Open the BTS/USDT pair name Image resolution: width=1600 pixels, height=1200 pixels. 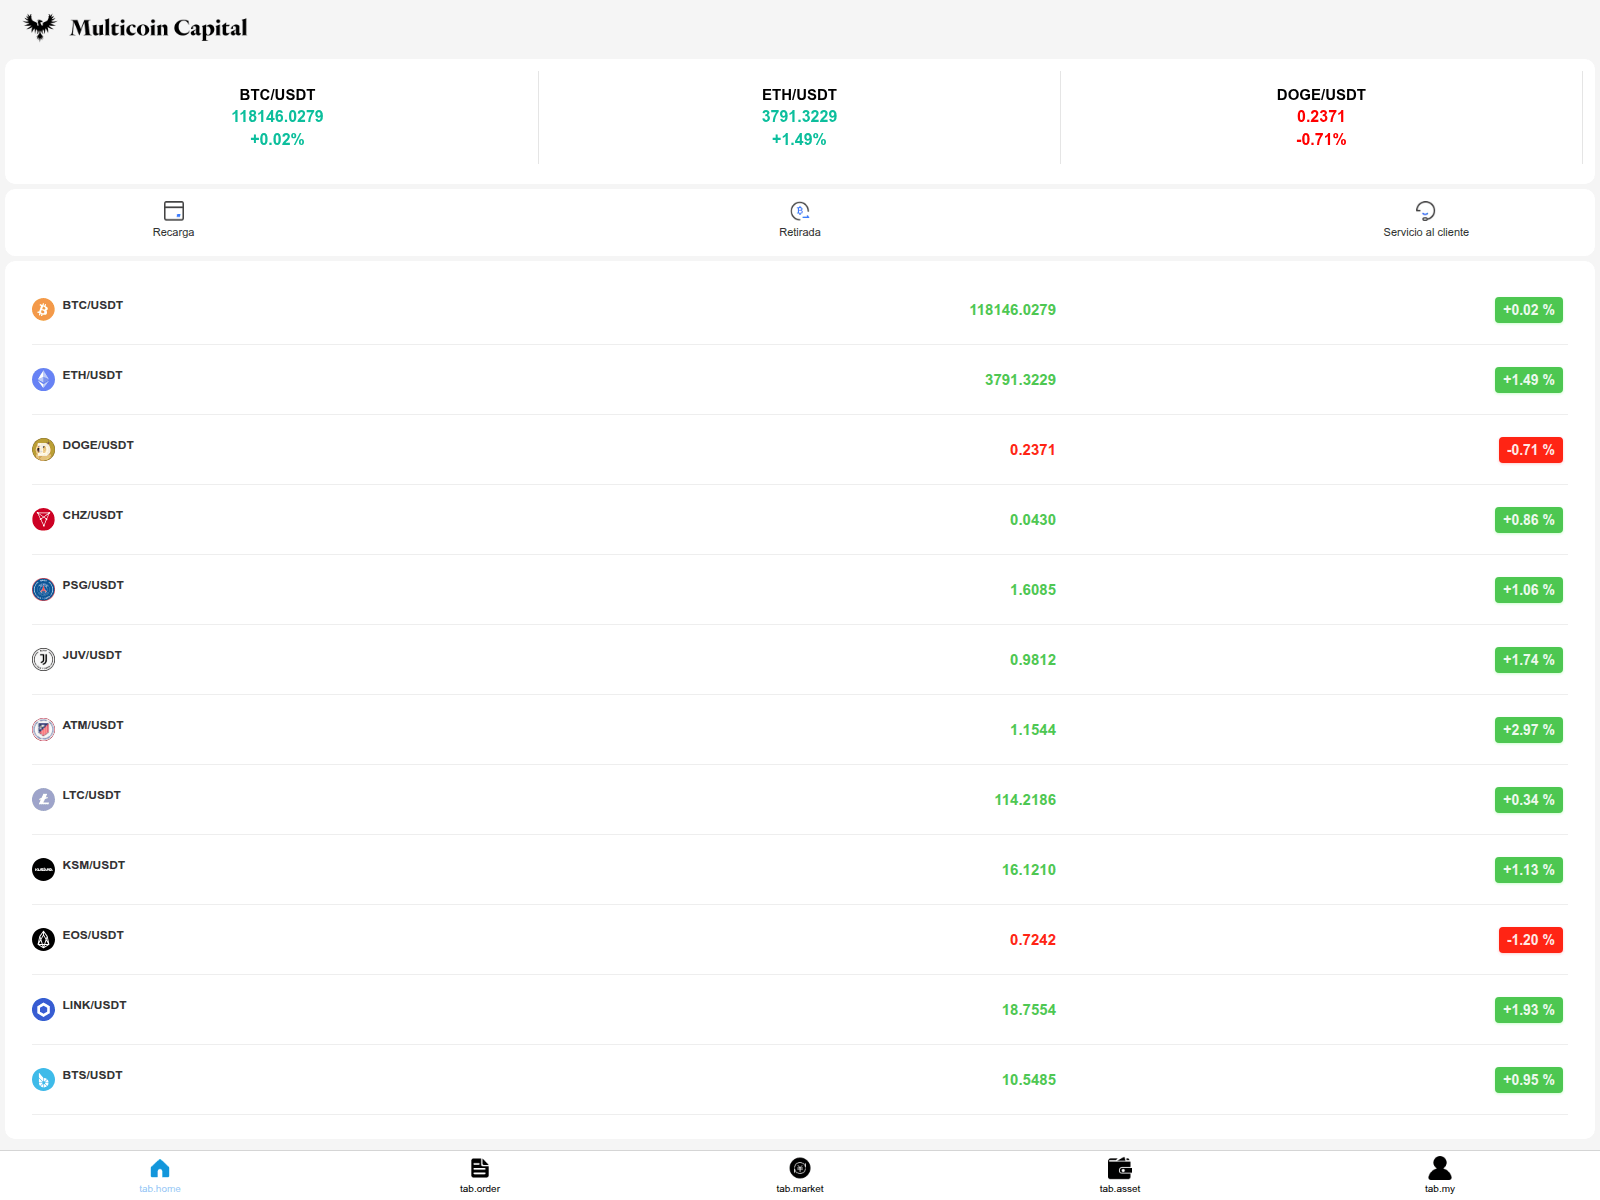pyautogui.click(x=93, y=1075)
